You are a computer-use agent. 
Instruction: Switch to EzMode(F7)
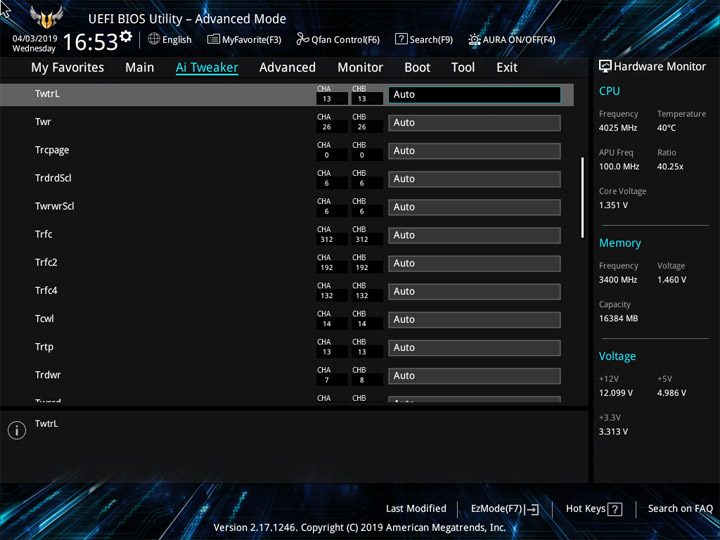(505, 509)
